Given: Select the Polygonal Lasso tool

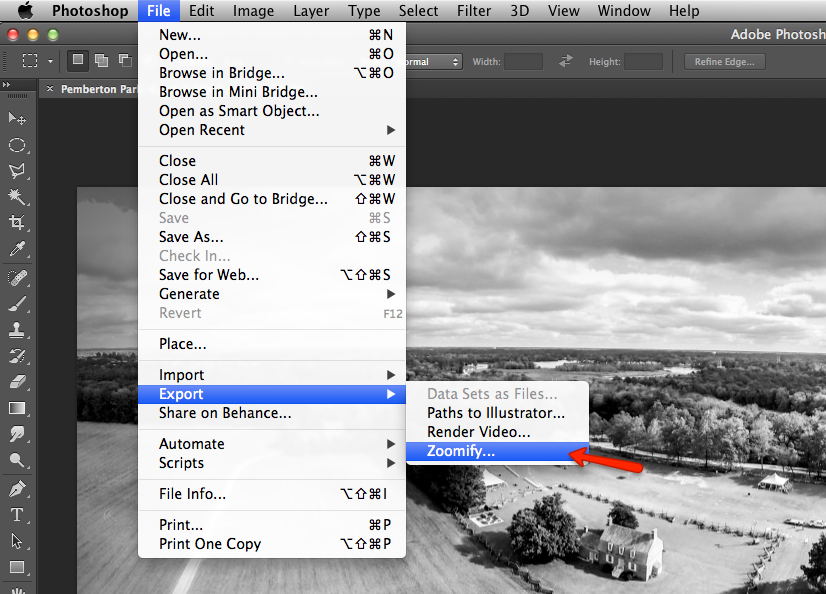Looking at the screenshot, I should click(x=17, y=171).
